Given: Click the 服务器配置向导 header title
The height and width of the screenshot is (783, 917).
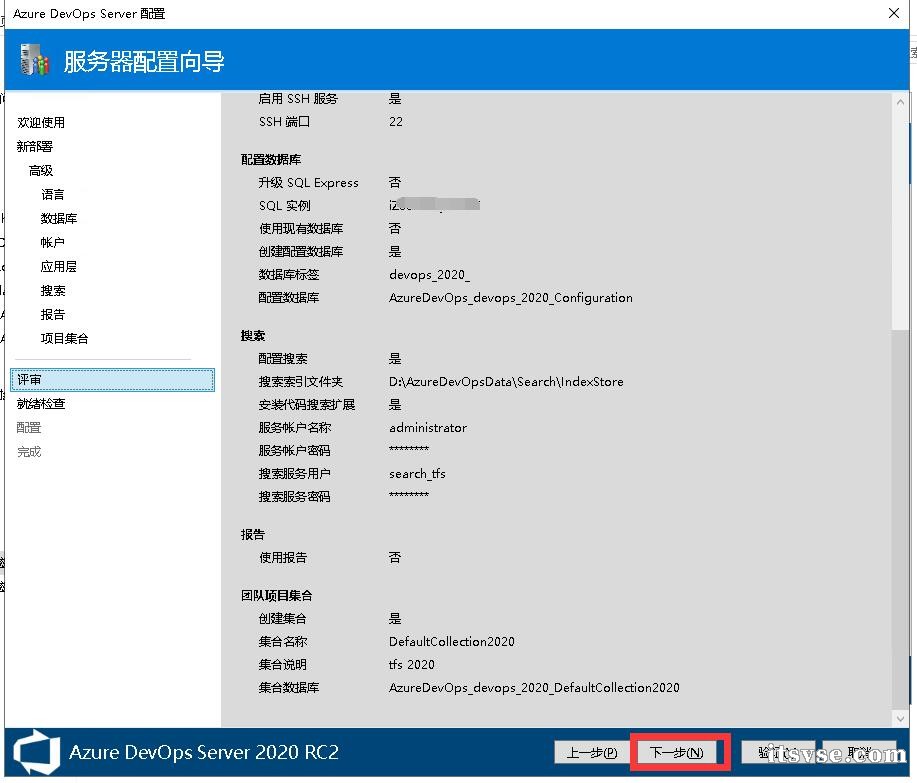Looking at the screenshot, I should click(144, 61).
